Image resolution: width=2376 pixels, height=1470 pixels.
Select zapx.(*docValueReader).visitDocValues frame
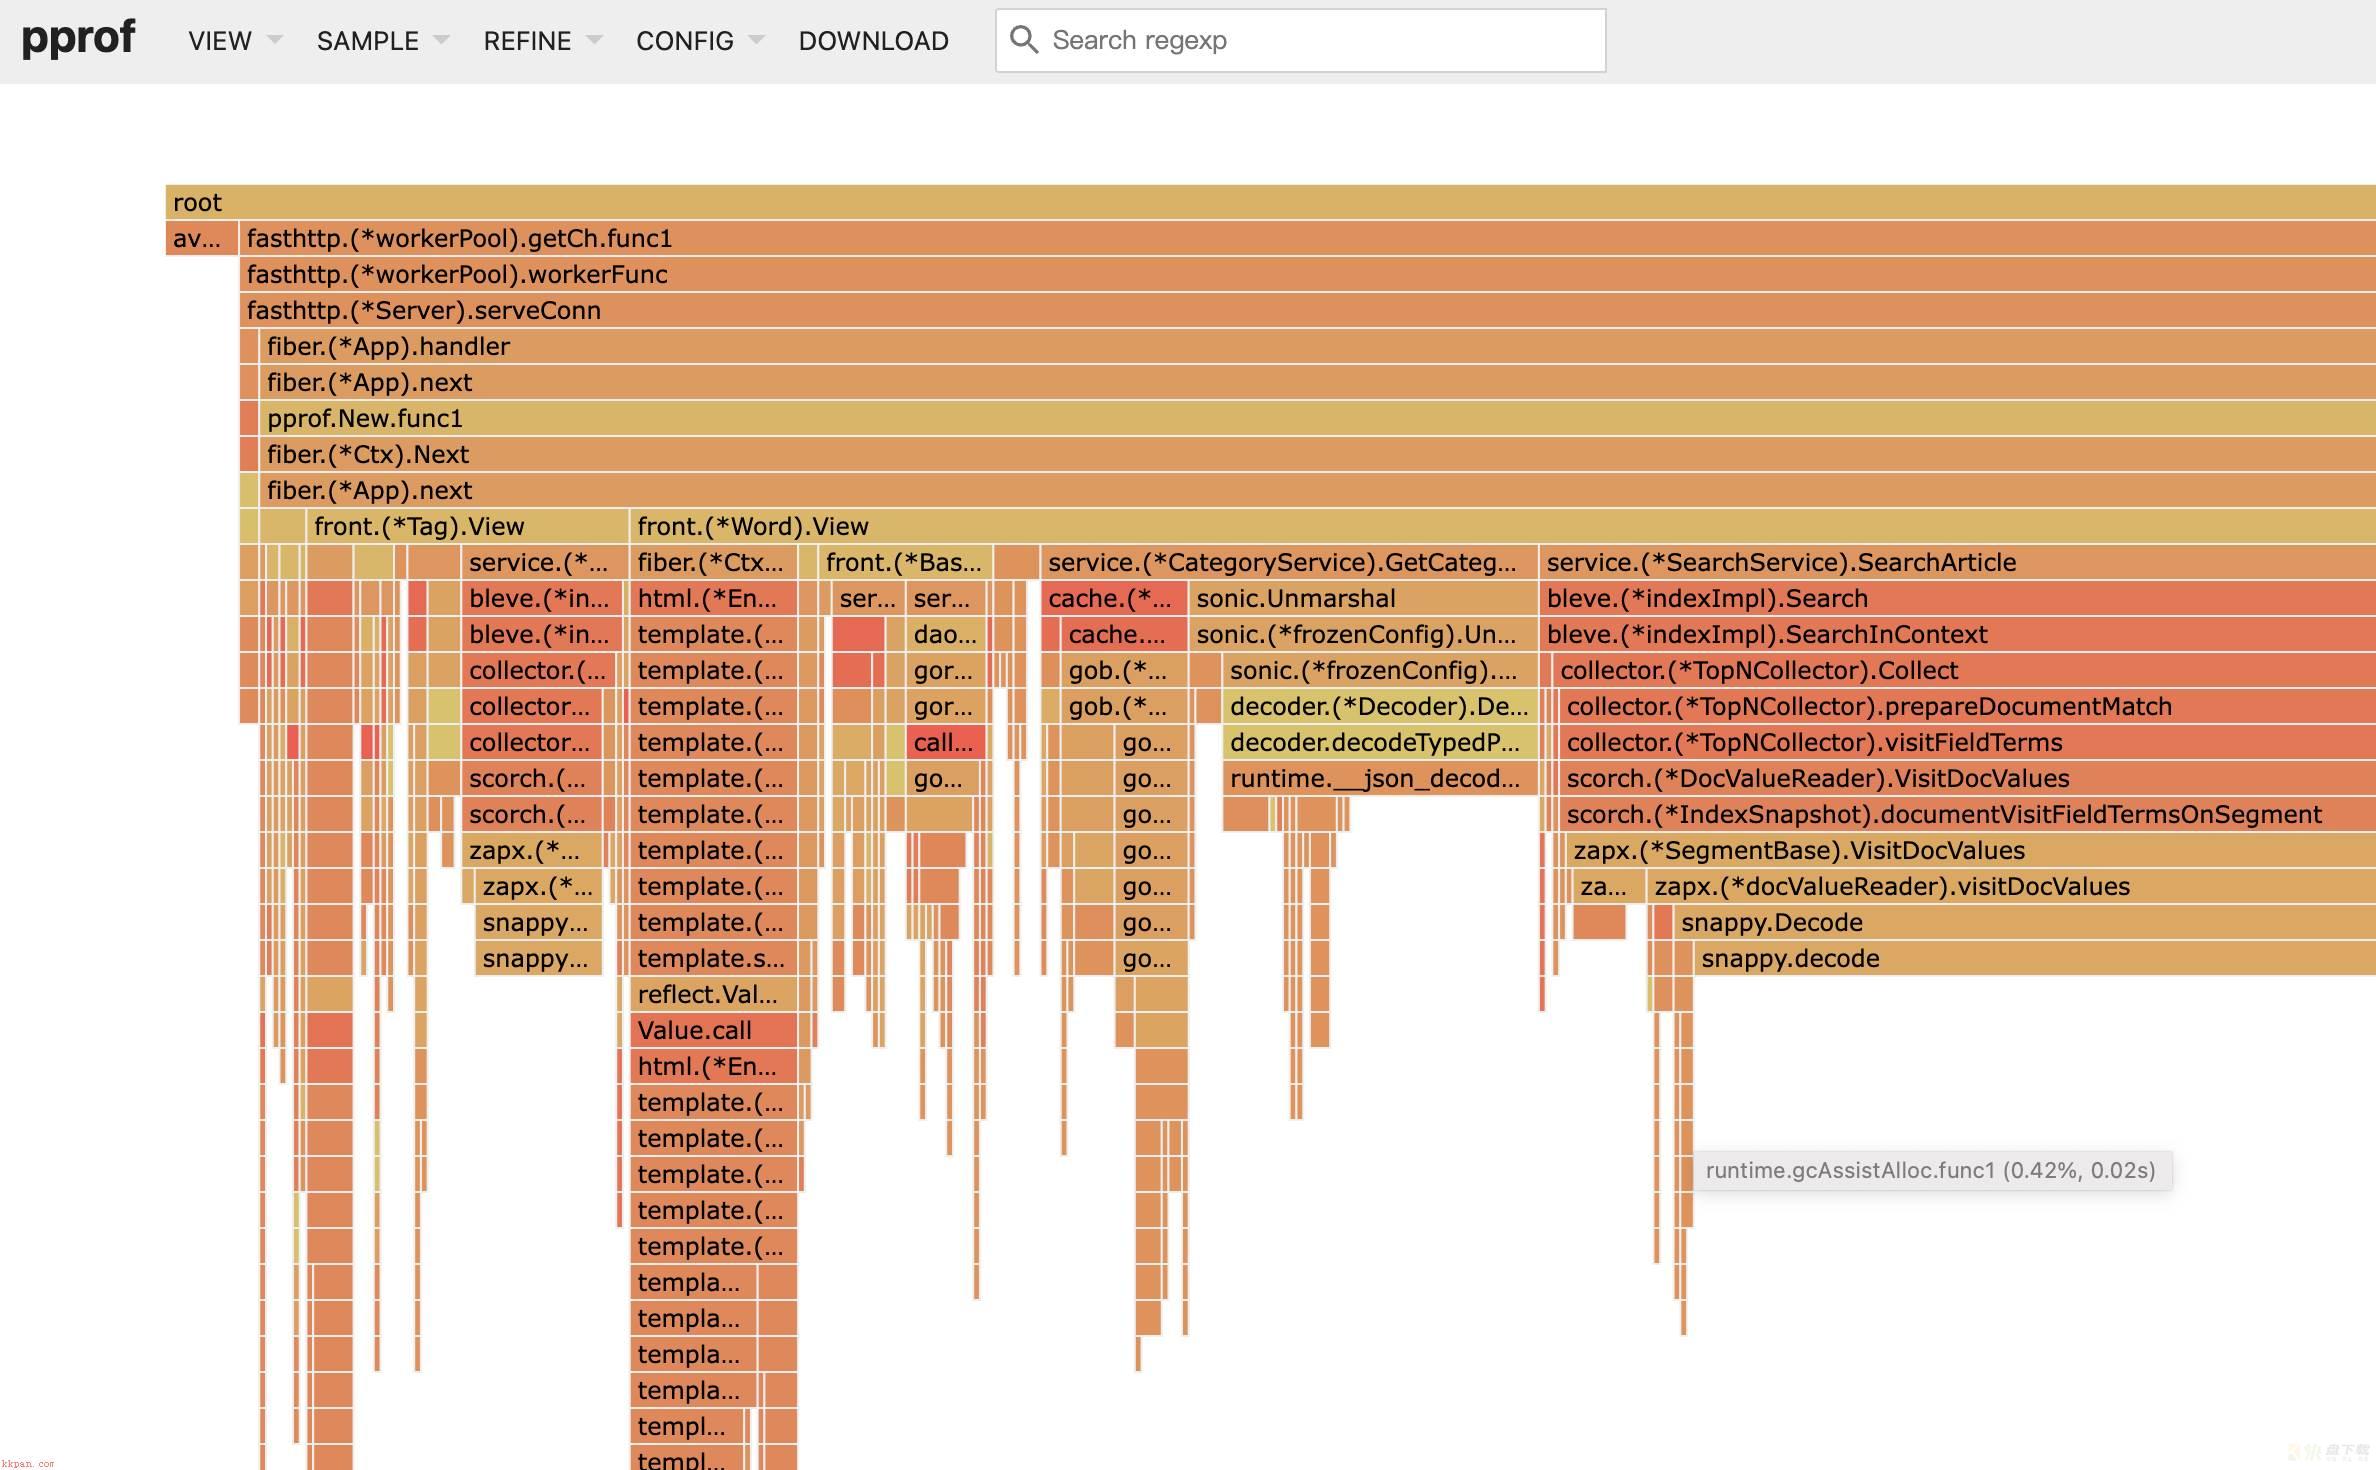click(2012, 886)
